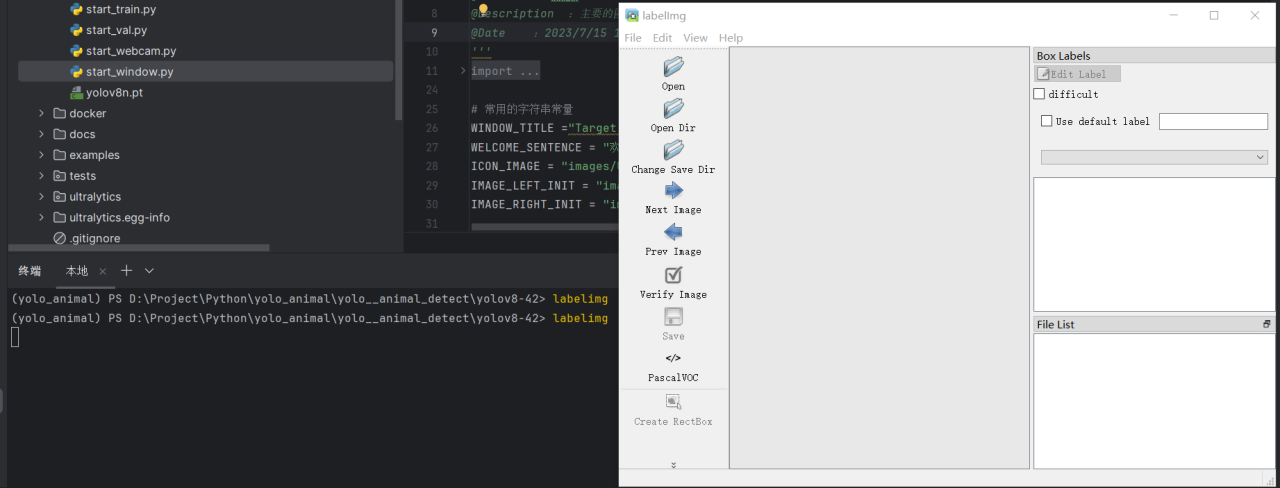Add a new terminal tab with the plus button
This screenshot has width=1280, height=488.
(127, 271)
